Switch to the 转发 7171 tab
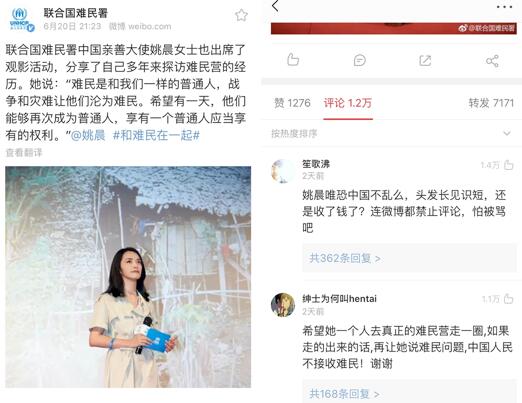 [491, 103]
